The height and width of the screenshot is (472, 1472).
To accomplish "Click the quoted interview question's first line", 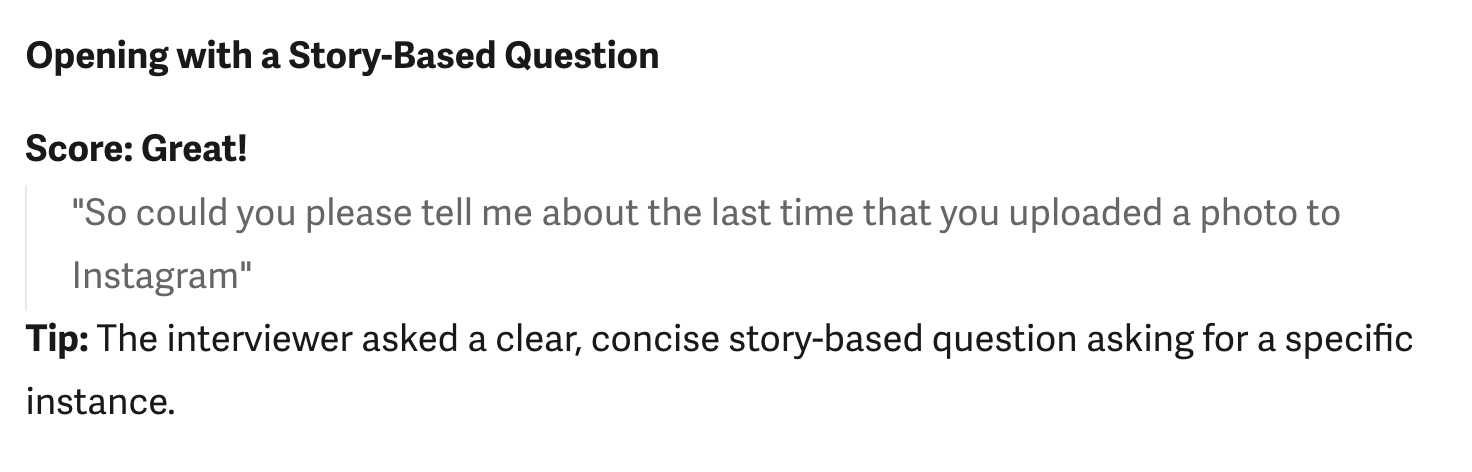I will [705, 213].
